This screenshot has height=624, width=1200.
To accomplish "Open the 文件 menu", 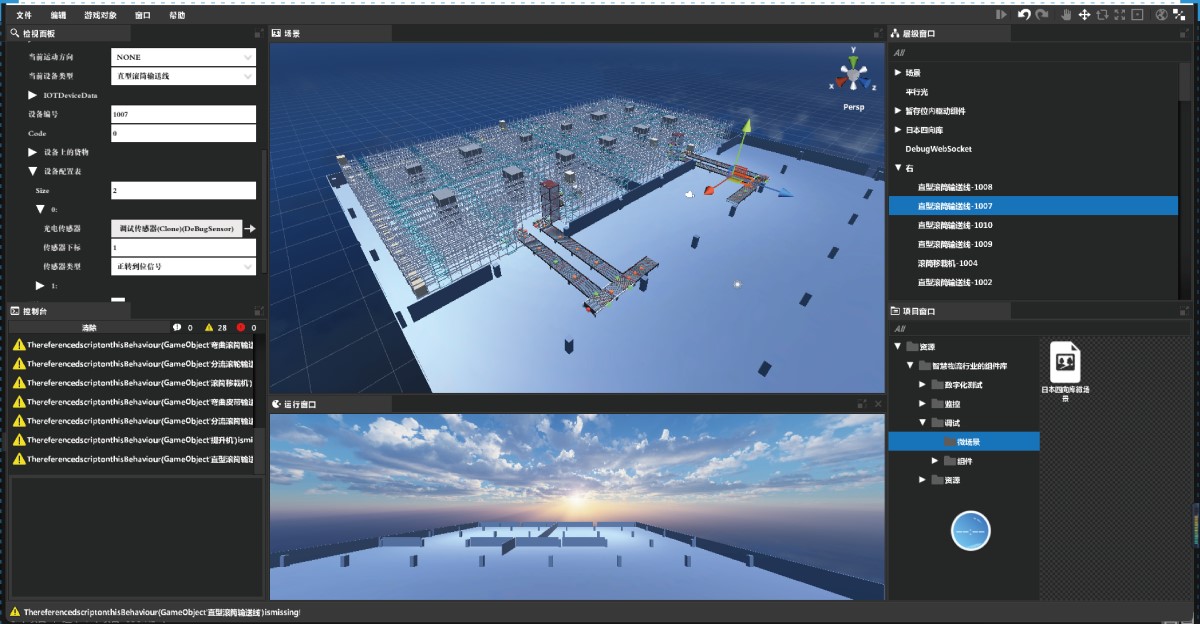I will [x=25, y=15].
